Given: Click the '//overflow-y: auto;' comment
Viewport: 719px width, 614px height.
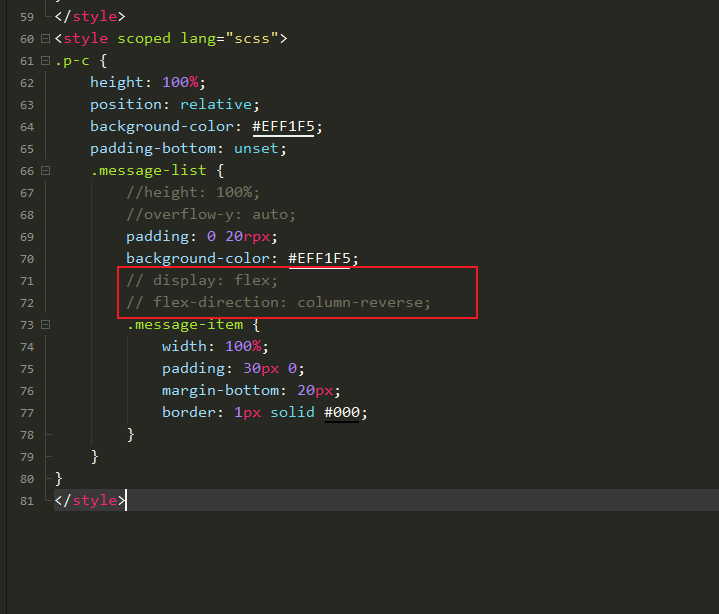Looking at the screenshot, I should [211, 215].
